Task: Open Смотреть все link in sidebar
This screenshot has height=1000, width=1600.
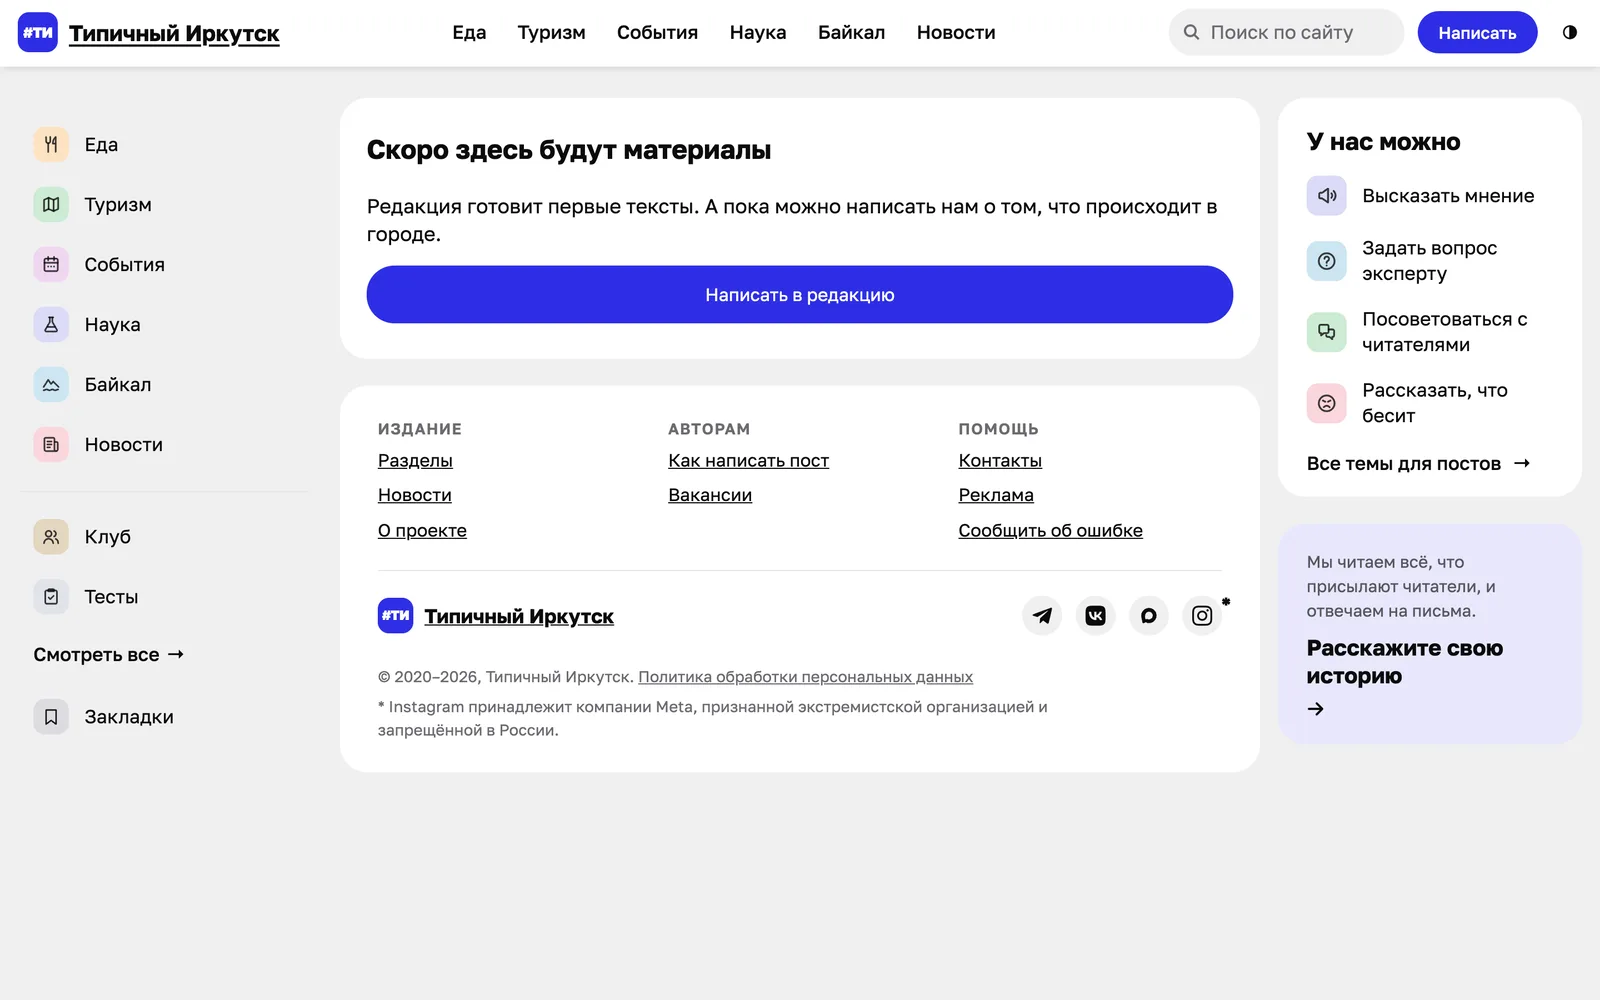Action: (x=109, y=655)
